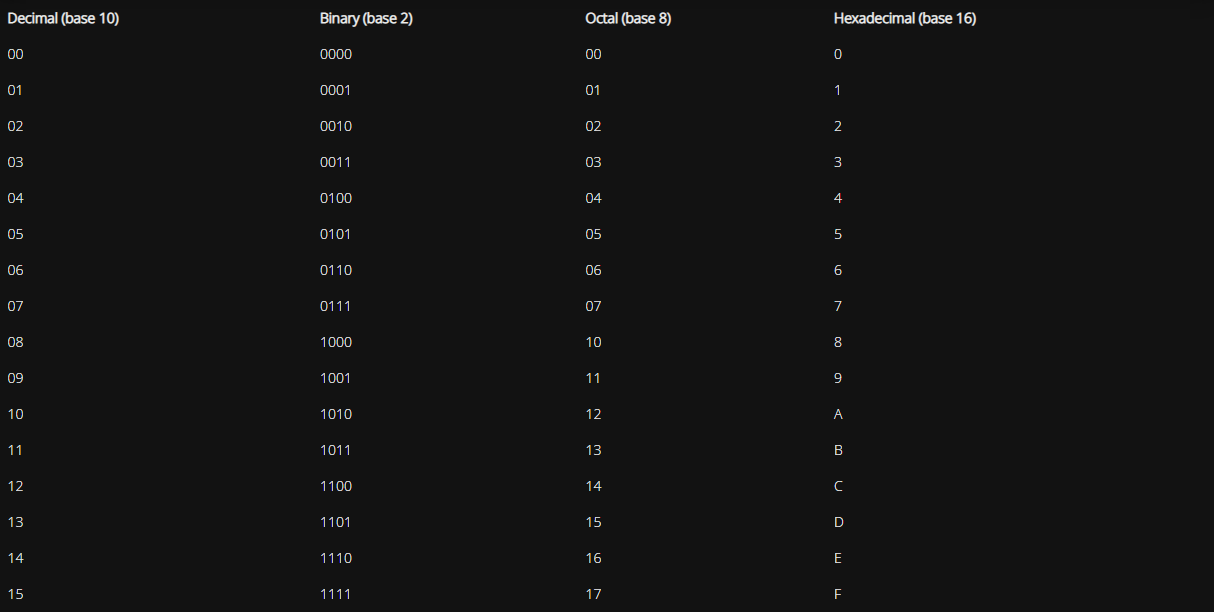Click the hexadecimal cell showing 0
The image size is (1214, 612).
pos(838,54)
